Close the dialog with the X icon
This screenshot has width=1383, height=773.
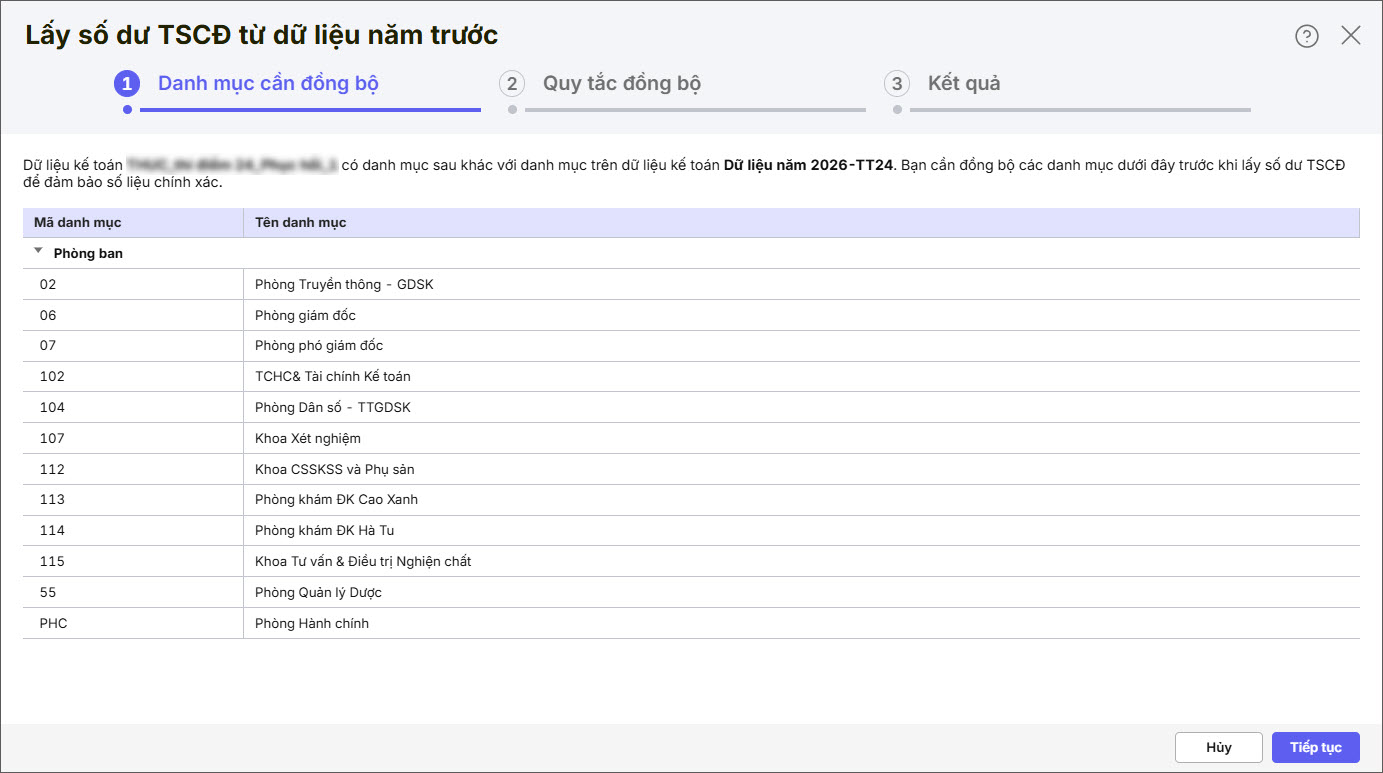coord(1351,36)
